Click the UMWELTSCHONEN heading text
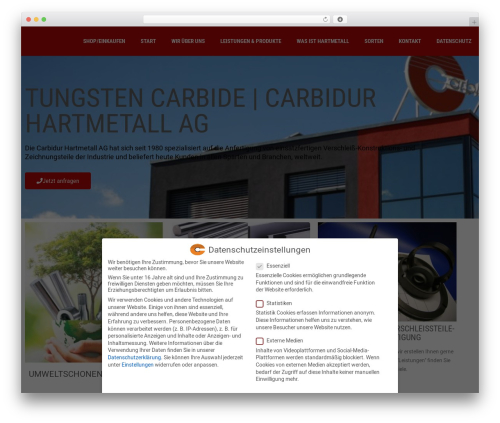This screenshot has width=500, height=423. 65,374
